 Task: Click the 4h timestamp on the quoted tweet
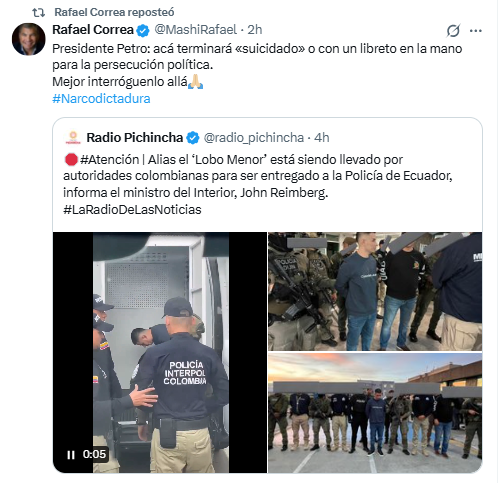tap(322, 138)
